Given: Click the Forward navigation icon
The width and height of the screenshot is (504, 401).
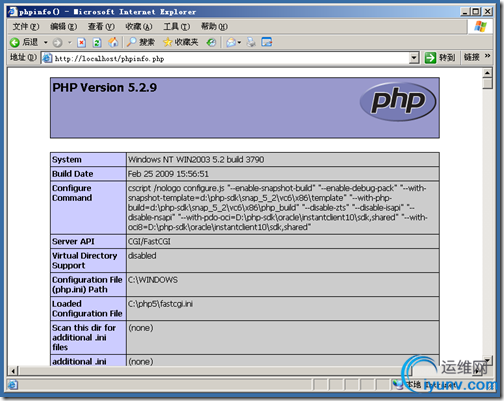Looking at the screenshot, I should [x=57, y=42].
